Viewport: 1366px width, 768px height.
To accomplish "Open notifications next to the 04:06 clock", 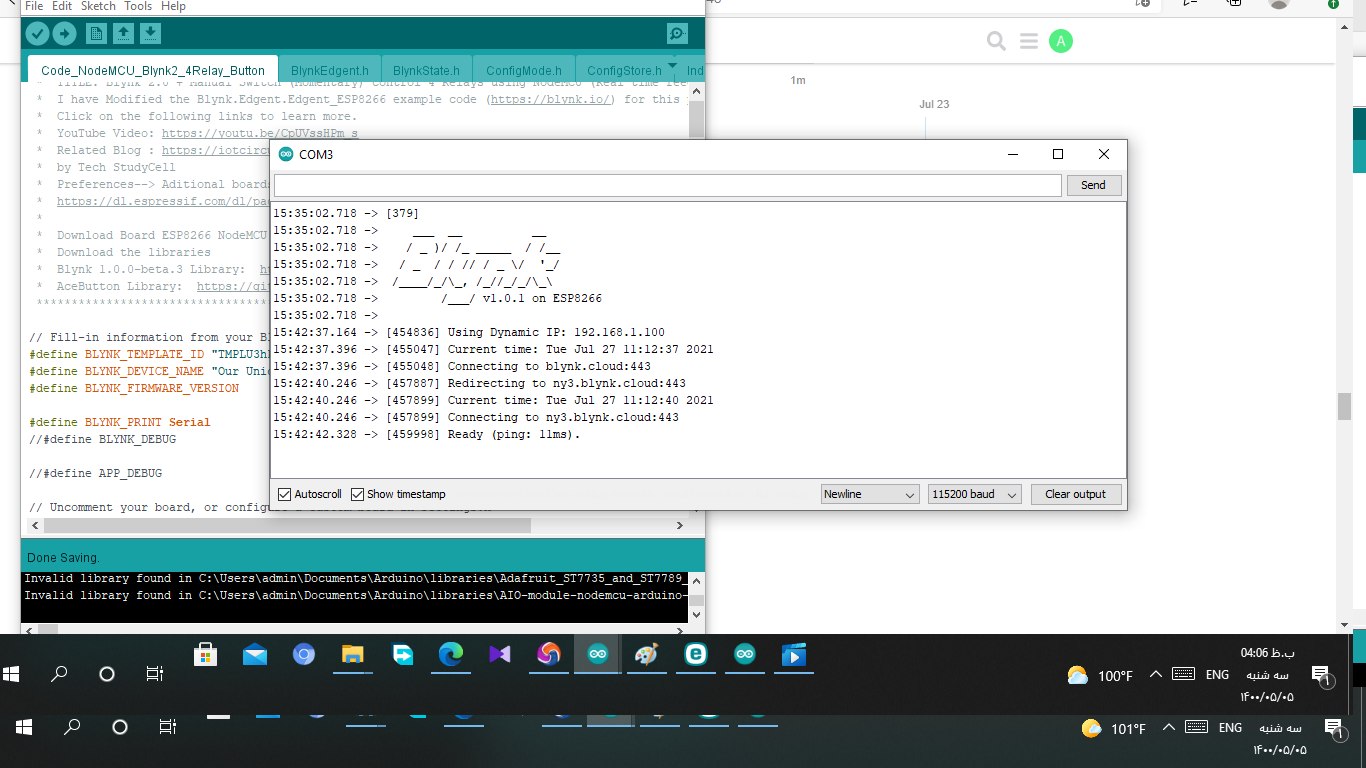I will (x=1321, y=675).
